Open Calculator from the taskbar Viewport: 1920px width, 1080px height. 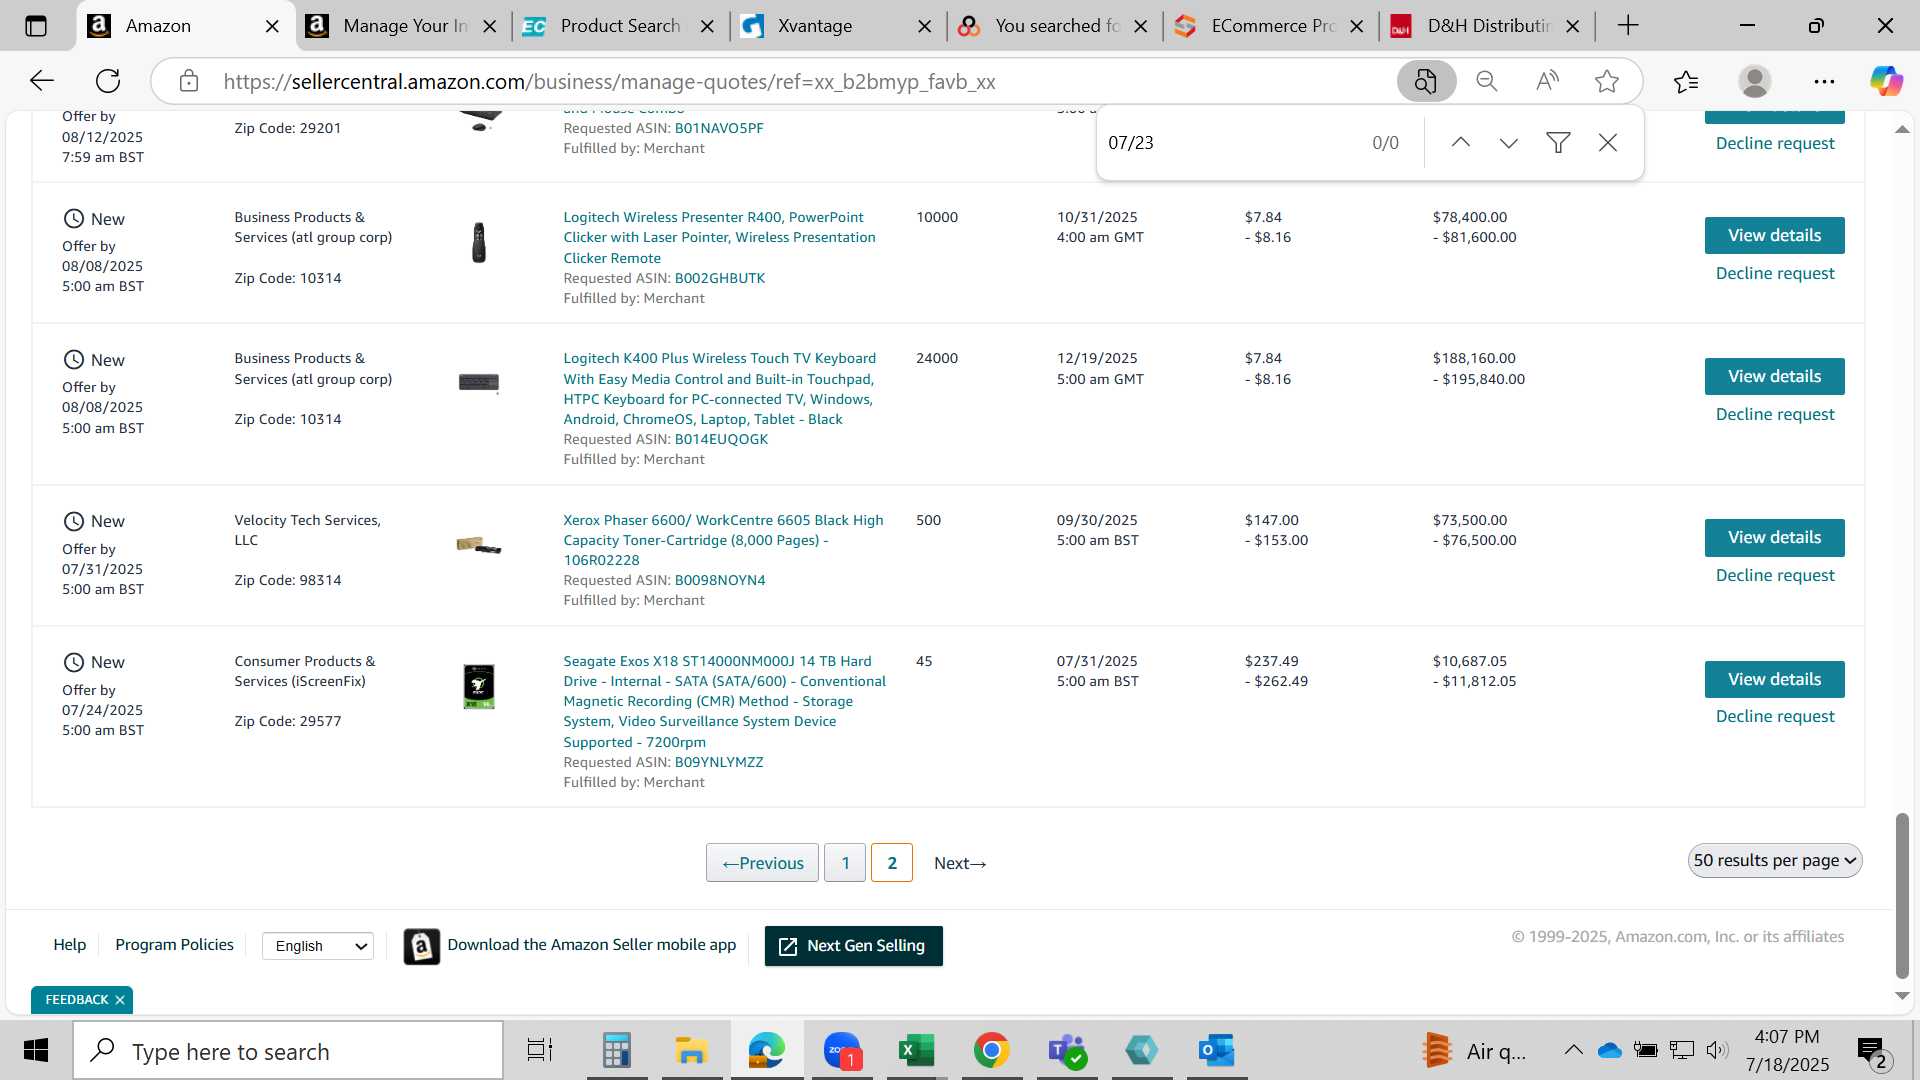click(617, 1050)
